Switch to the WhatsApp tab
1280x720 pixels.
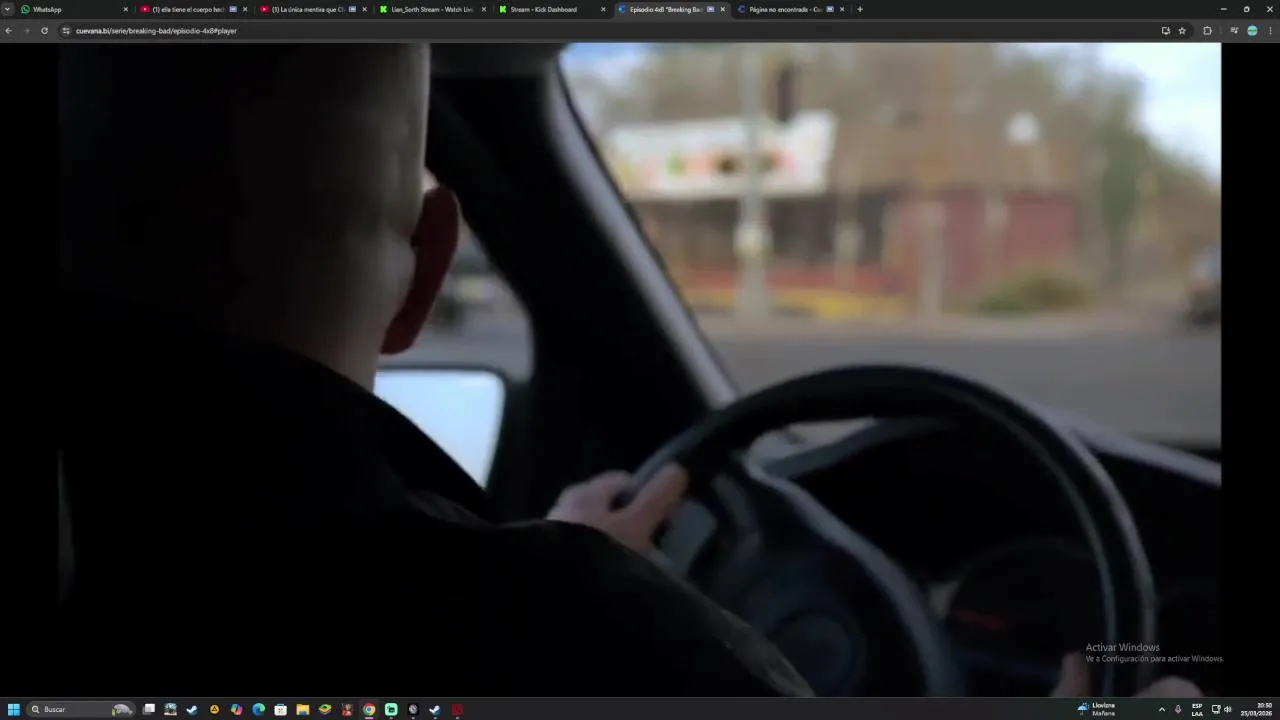point(75,9)
